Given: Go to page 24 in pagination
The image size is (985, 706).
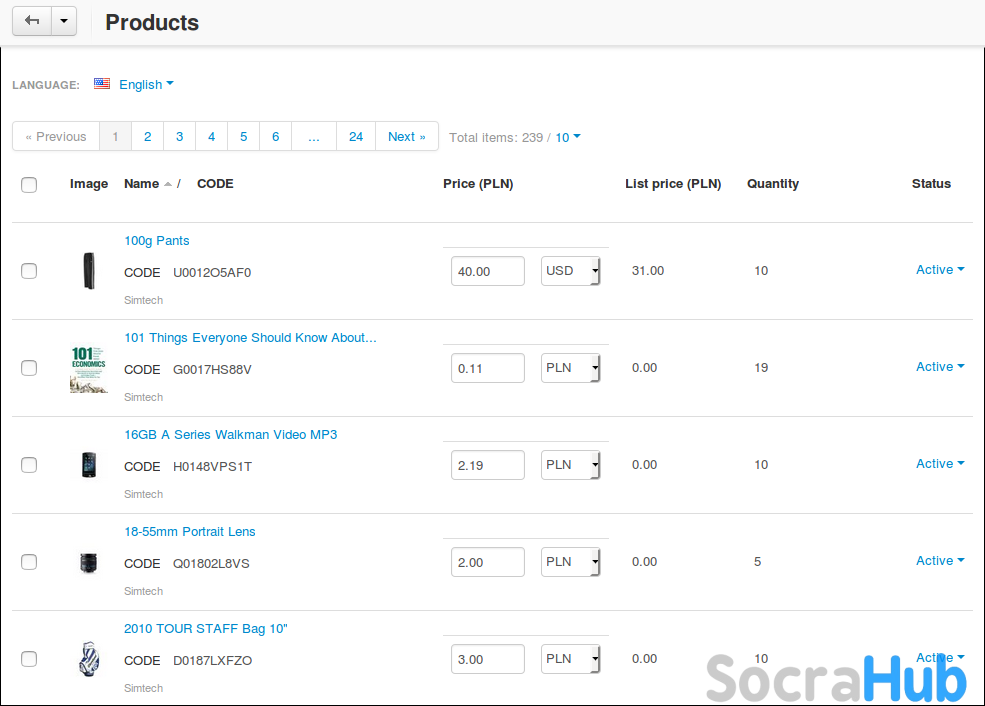Looking at the screenshot, I should [x=356, y=137].
